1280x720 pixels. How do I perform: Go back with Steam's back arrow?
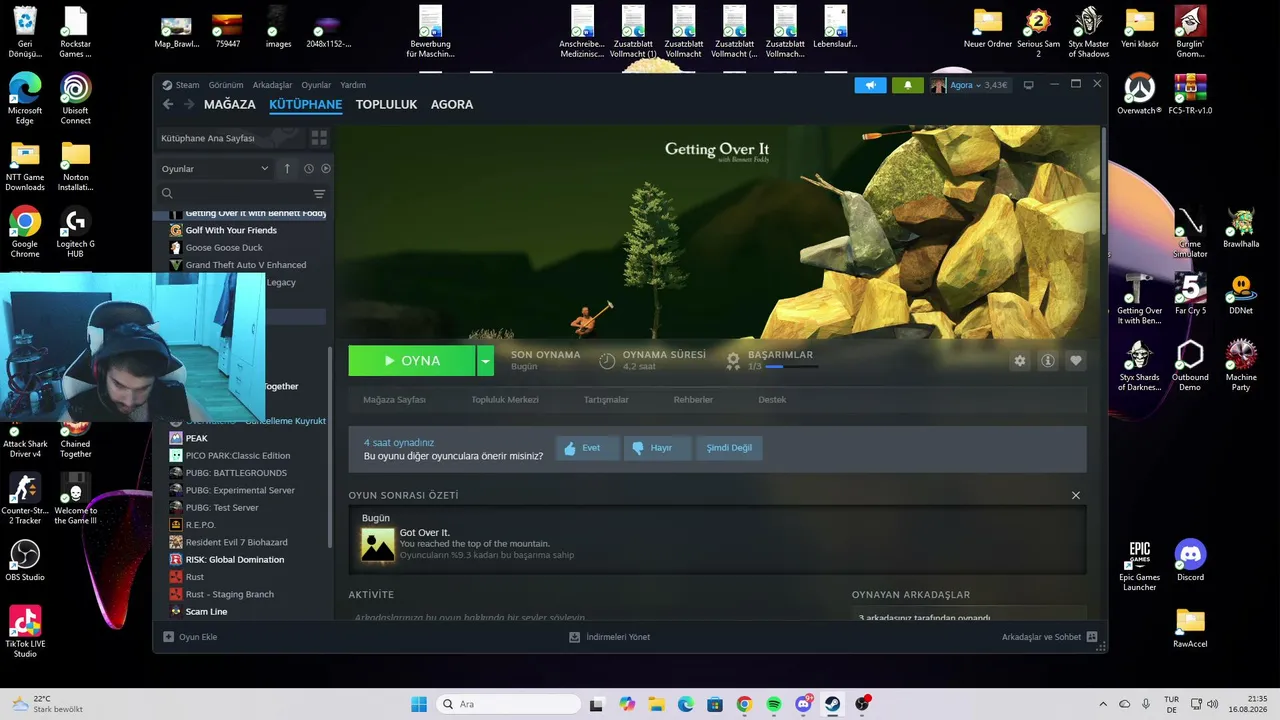pos(168,104)
